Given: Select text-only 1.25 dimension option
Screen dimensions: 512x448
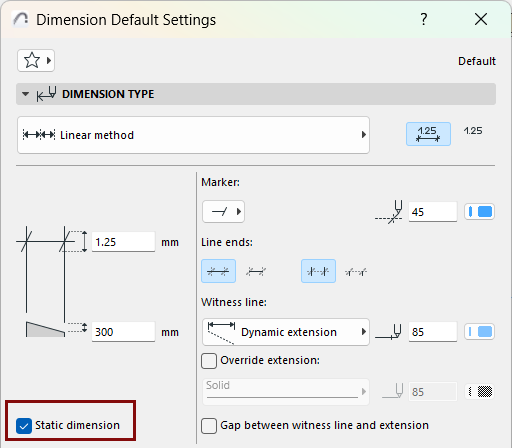Looking at the screenshot, I should [473, 131].
